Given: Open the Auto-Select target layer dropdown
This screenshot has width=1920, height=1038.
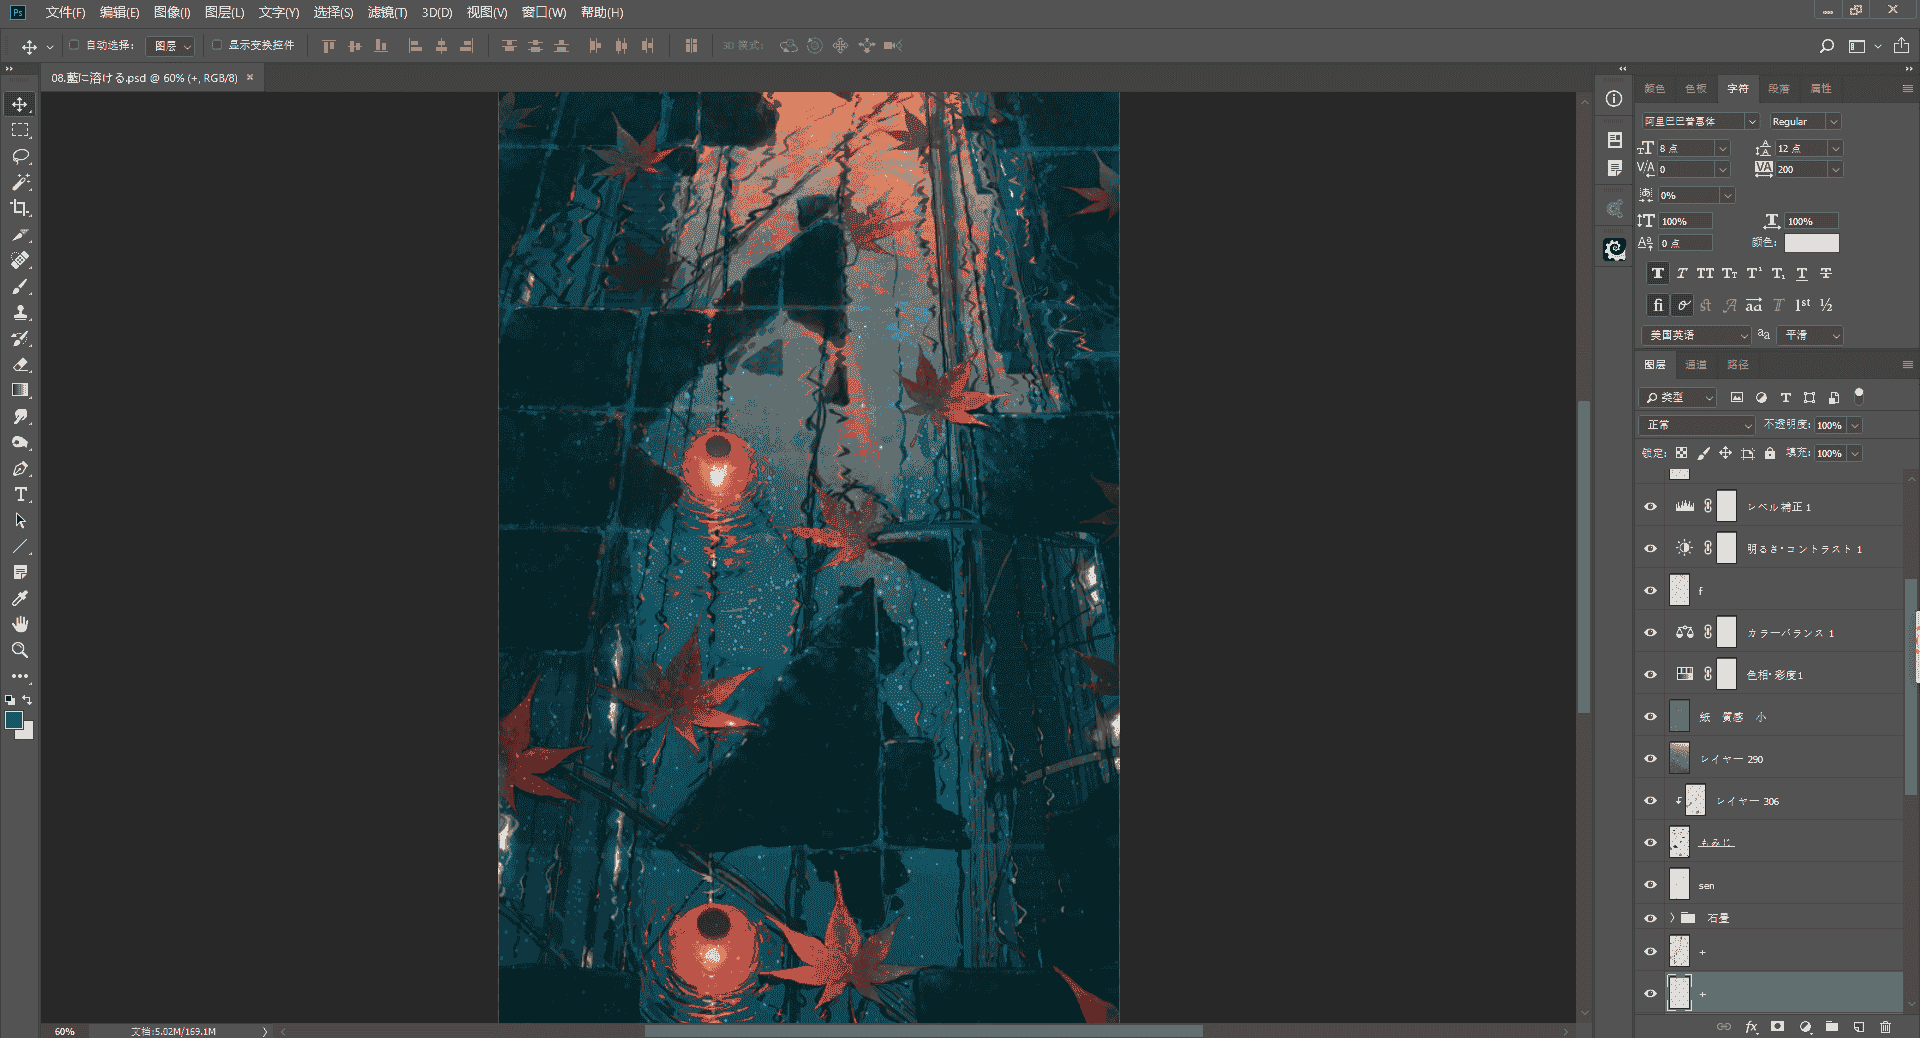Looking at the screenshot, I should [171, 46].
